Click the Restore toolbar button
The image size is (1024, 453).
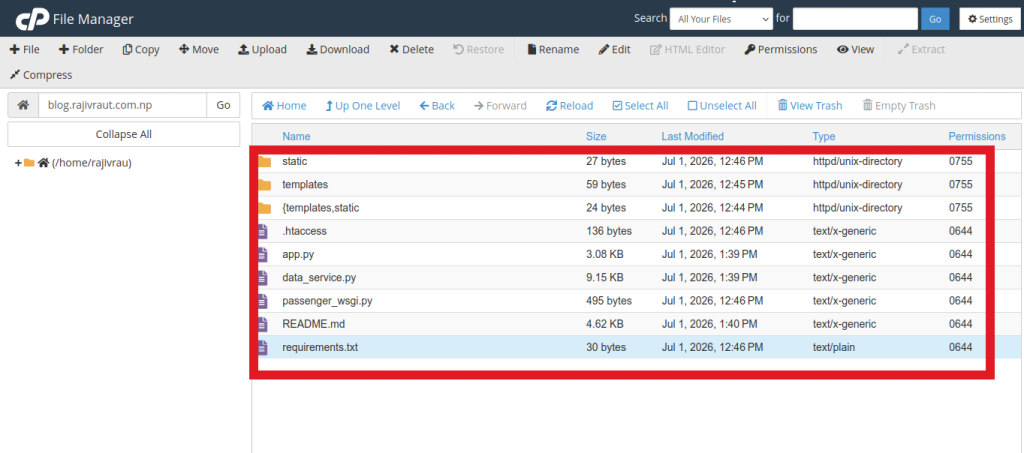click(x=479, y=50)
